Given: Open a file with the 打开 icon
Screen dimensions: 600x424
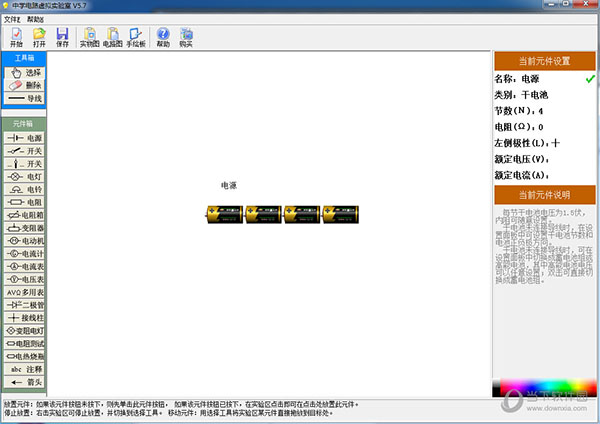Looking at the screenshot, I should (39, 38).
